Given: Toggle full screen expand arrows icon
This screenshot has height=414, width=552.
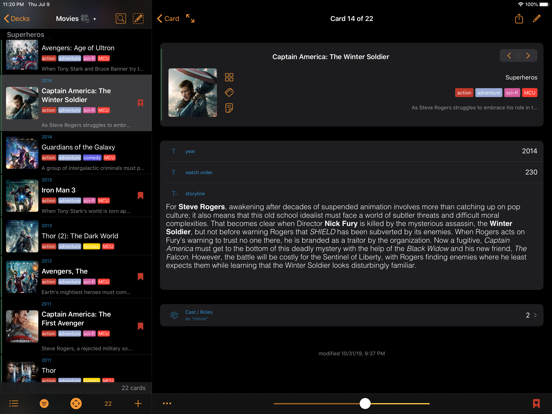Looking at the screenshot, I should (190, 18).
